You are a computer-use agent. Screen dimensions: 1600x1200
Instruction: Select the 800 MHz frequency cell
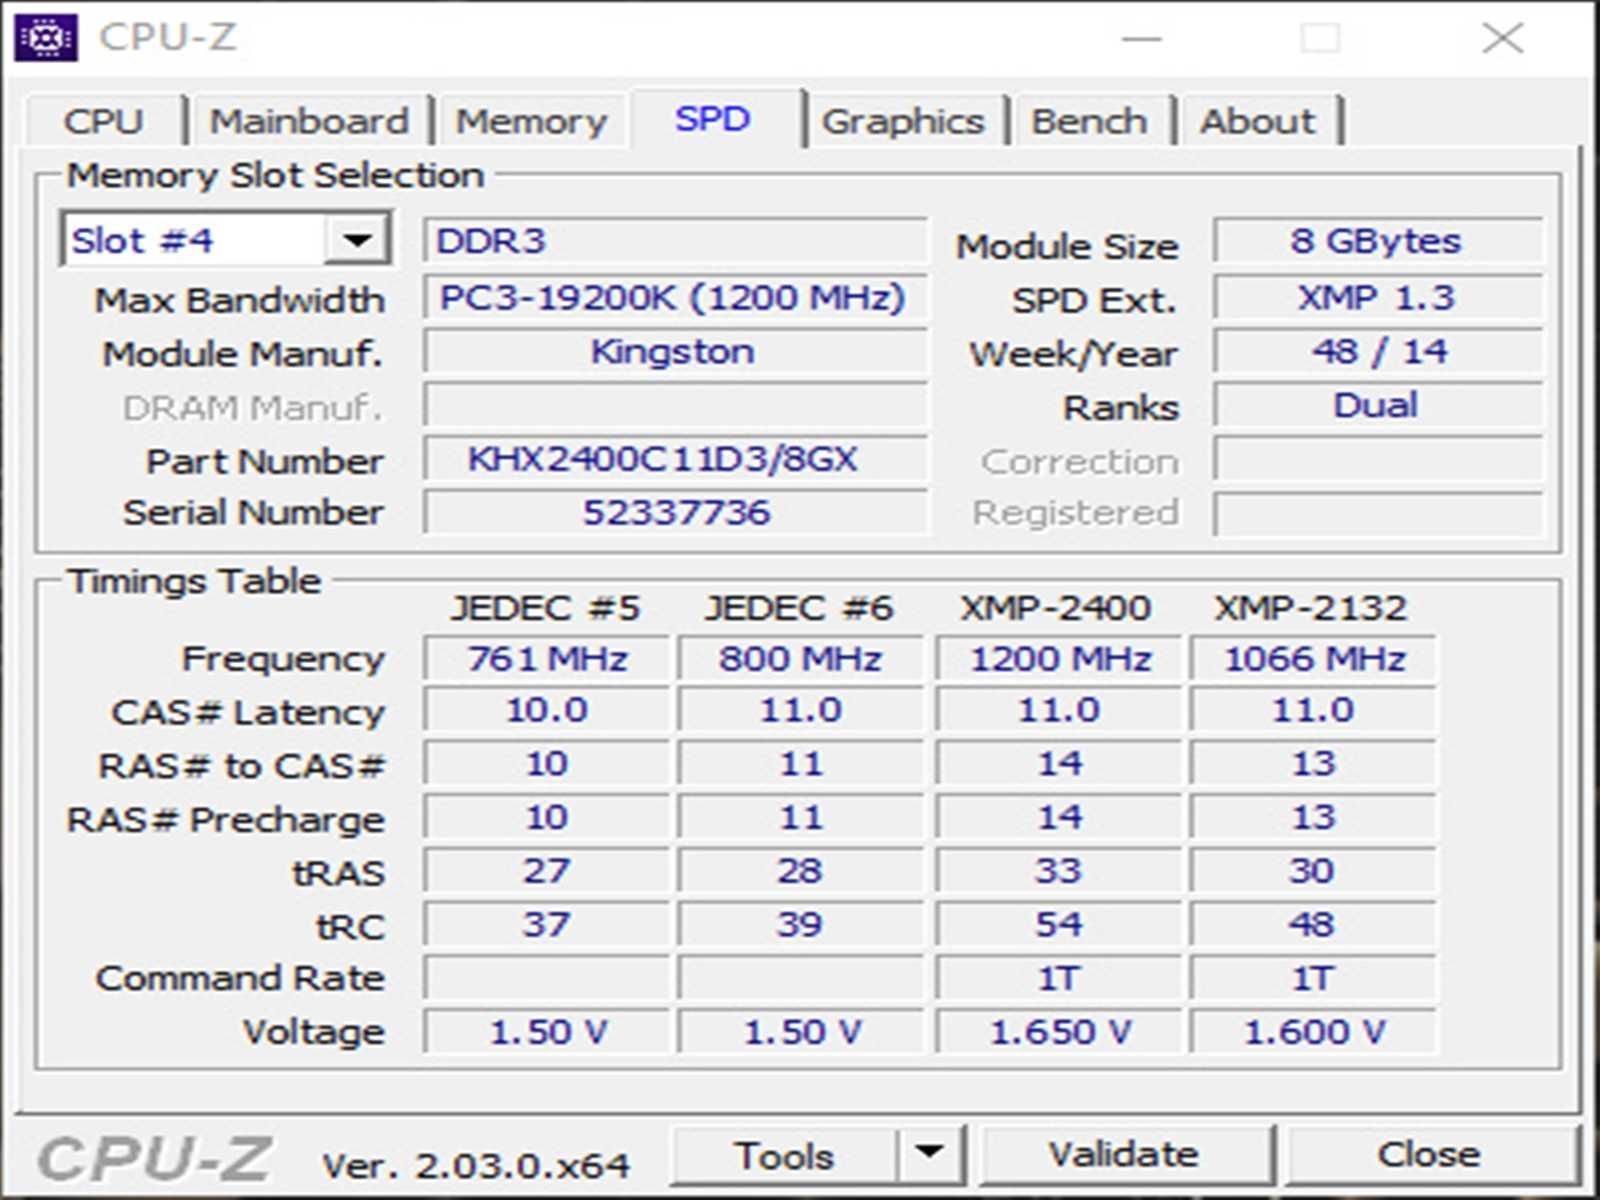800,658
